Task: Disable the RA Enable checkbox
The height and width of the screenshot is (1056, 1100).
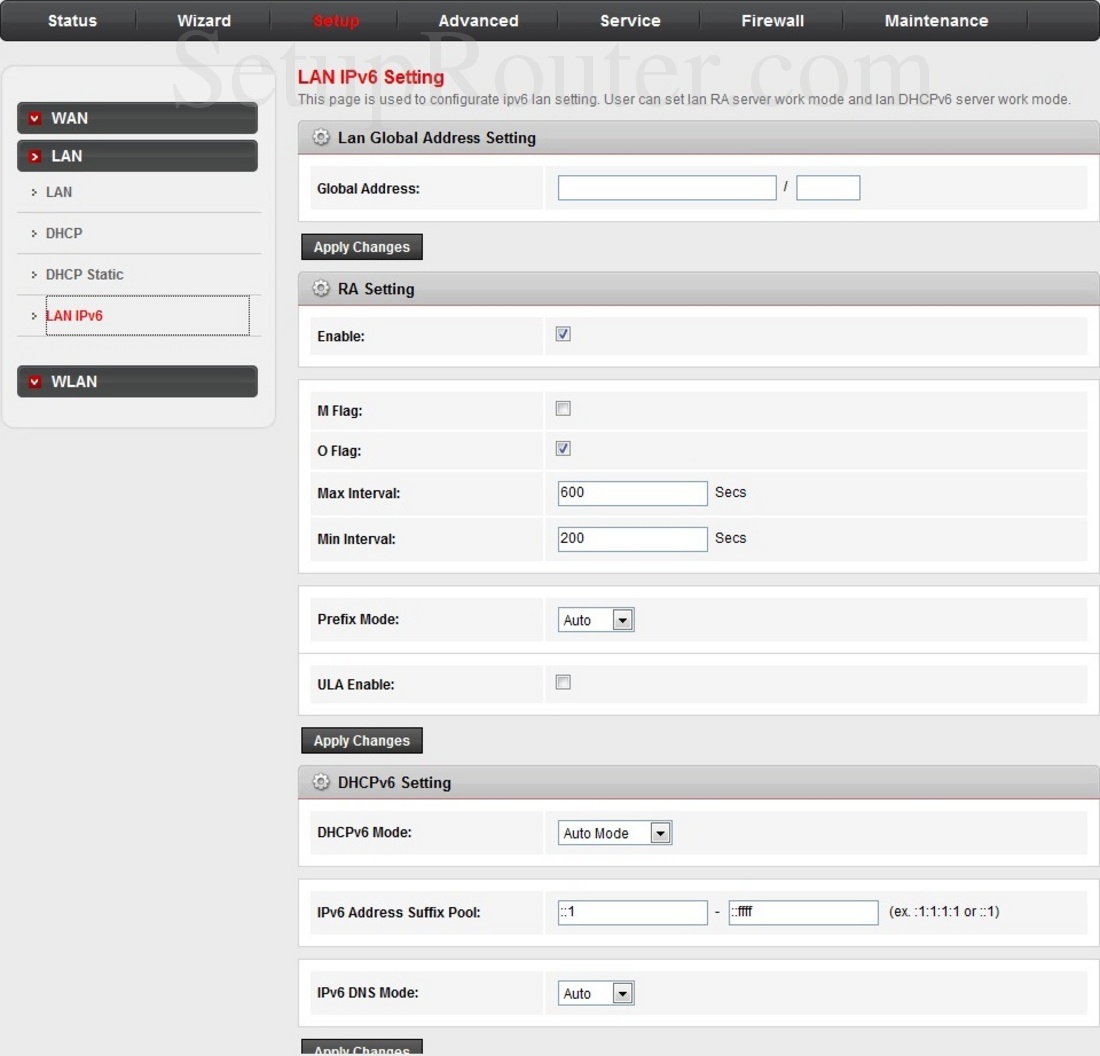Action: 562,334
